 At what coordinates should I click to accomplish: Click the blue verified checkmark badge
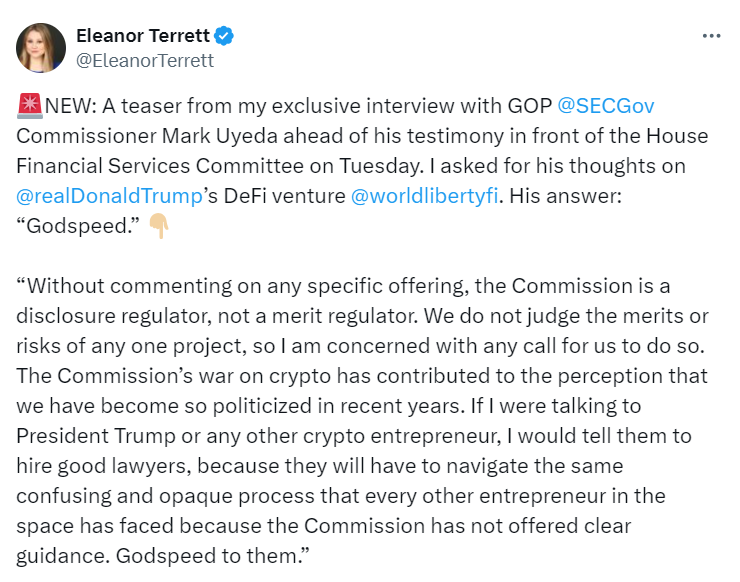224,36
